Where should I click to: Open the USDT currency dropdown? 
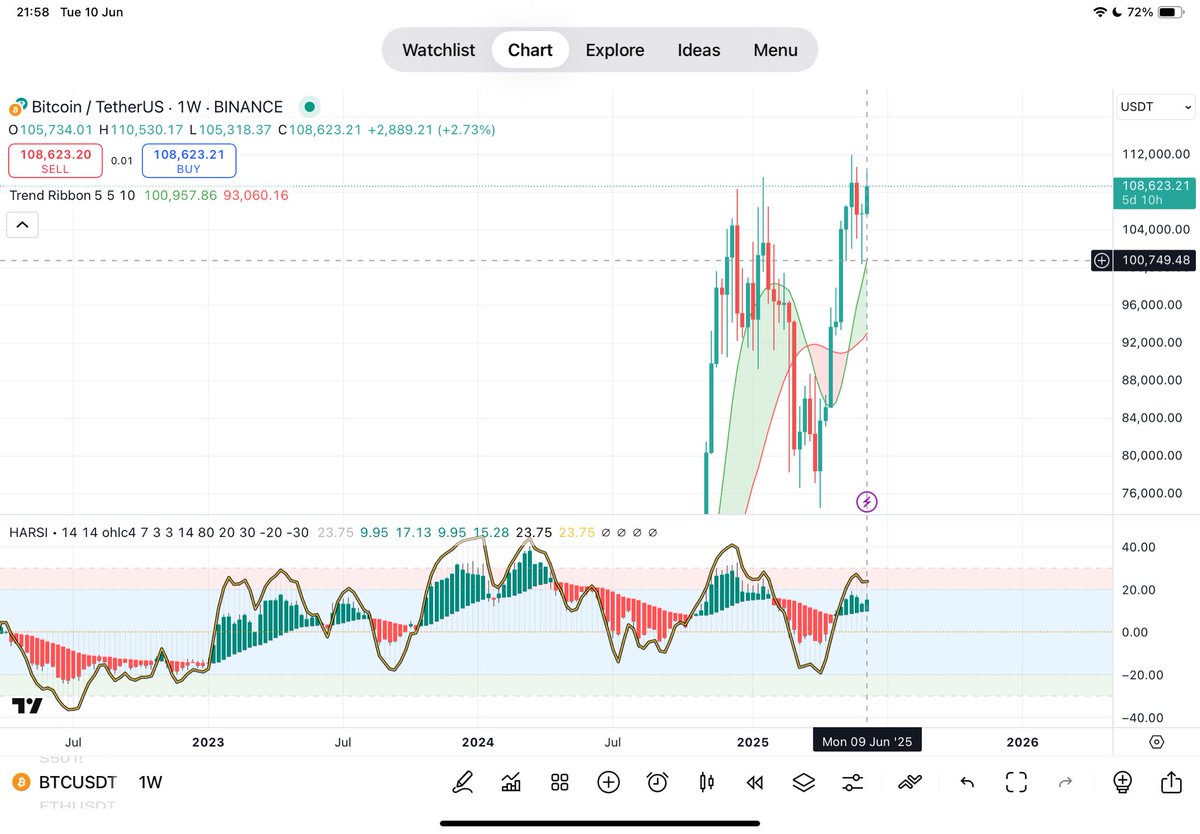tap(1155, 107)
